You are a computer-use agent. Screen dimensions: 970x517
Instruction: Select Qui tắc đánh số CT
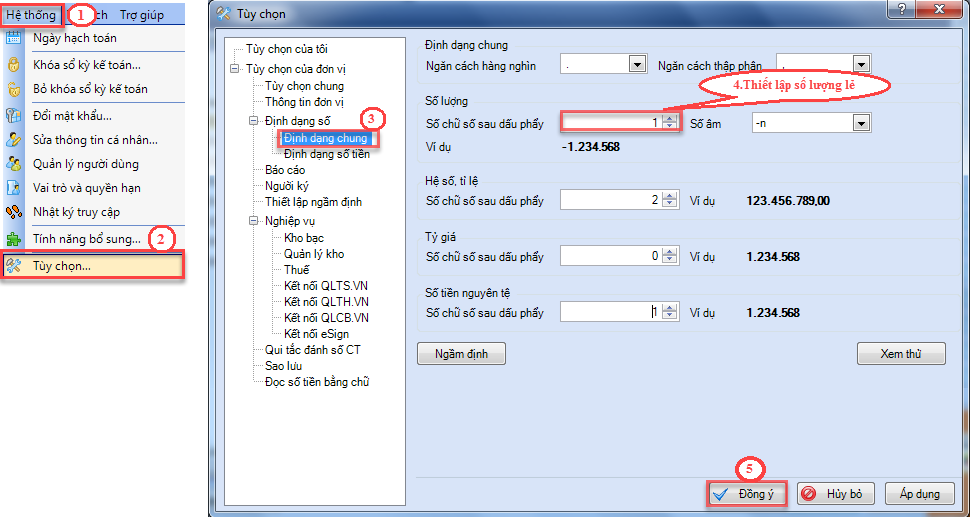pyautogui.click(x=312, y=349)
